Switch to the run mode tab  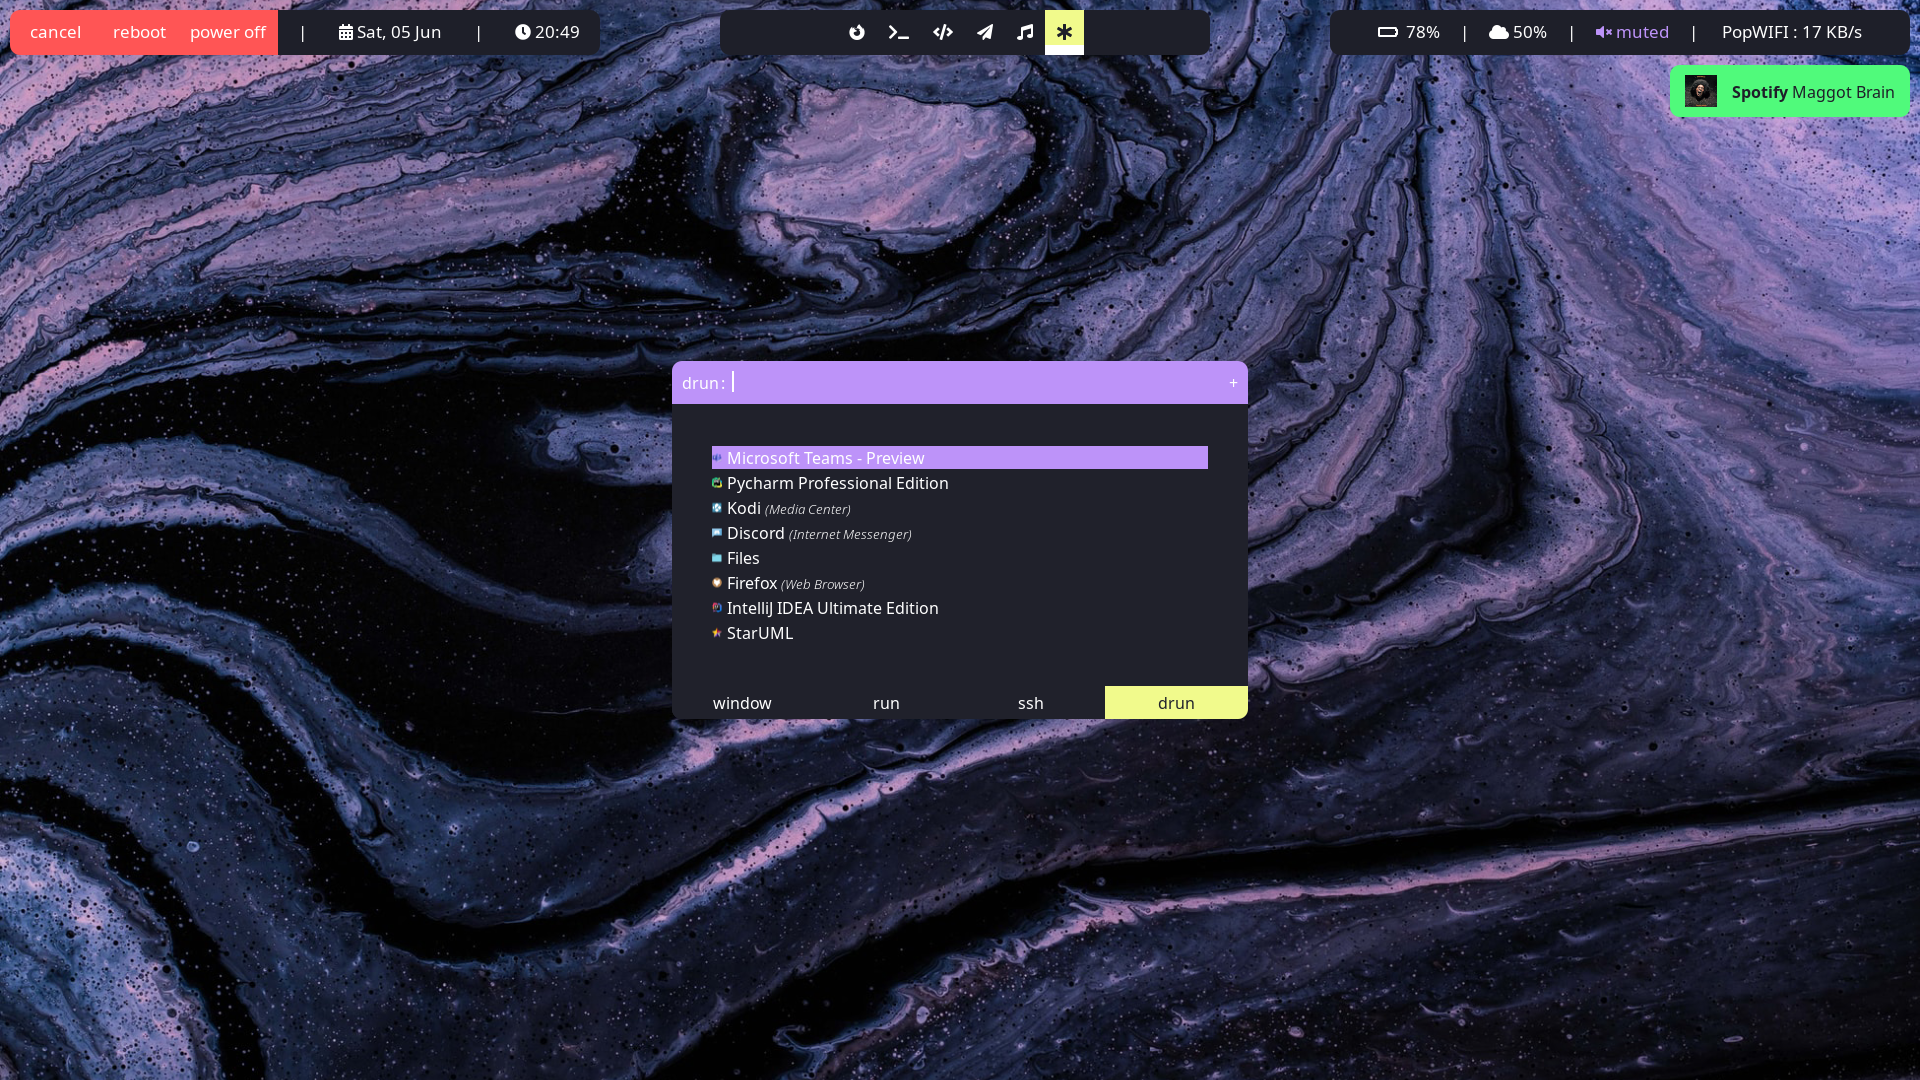(886, 703)
